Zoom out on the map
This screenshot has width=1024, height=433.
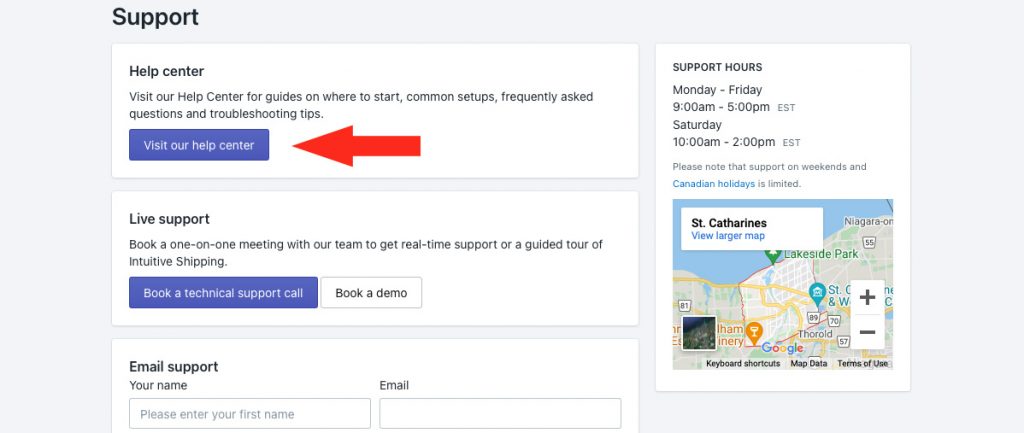point(867,332)
